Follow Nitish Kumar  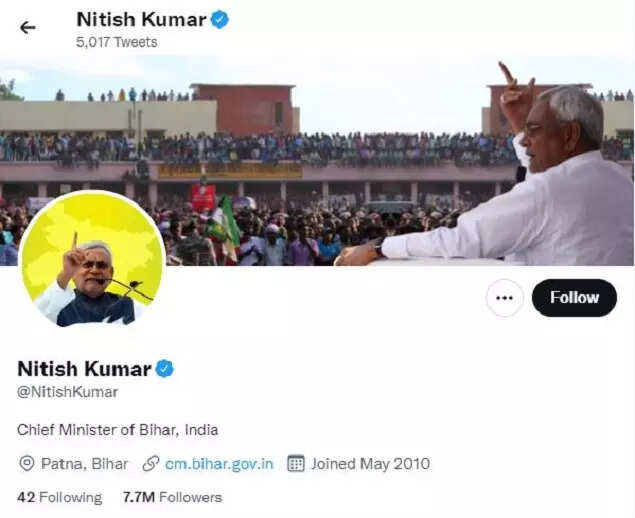pos(574,298)
